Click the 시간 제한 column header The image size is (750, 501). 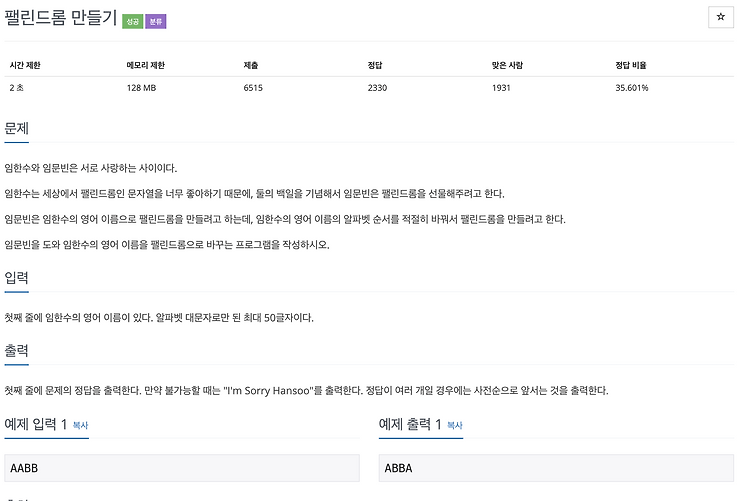coord(25,65)
